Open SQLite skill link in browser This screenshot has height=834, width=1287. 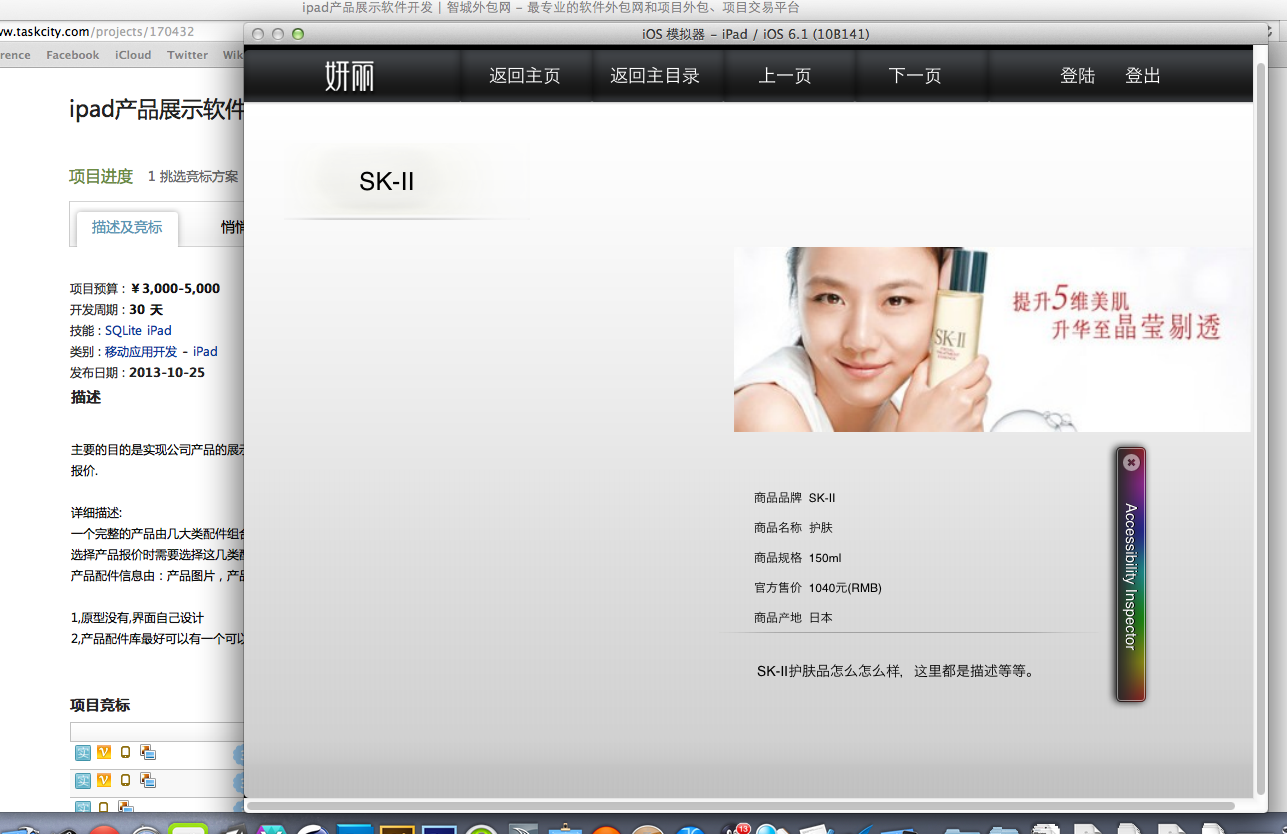[124, 330]
